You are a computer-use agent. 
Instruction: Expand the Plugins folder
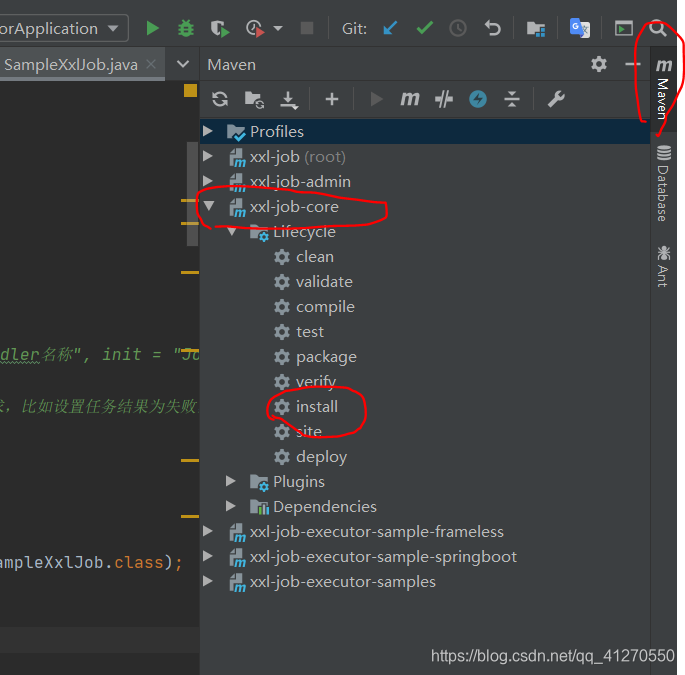pyautogui.click(x=231, y=481)
